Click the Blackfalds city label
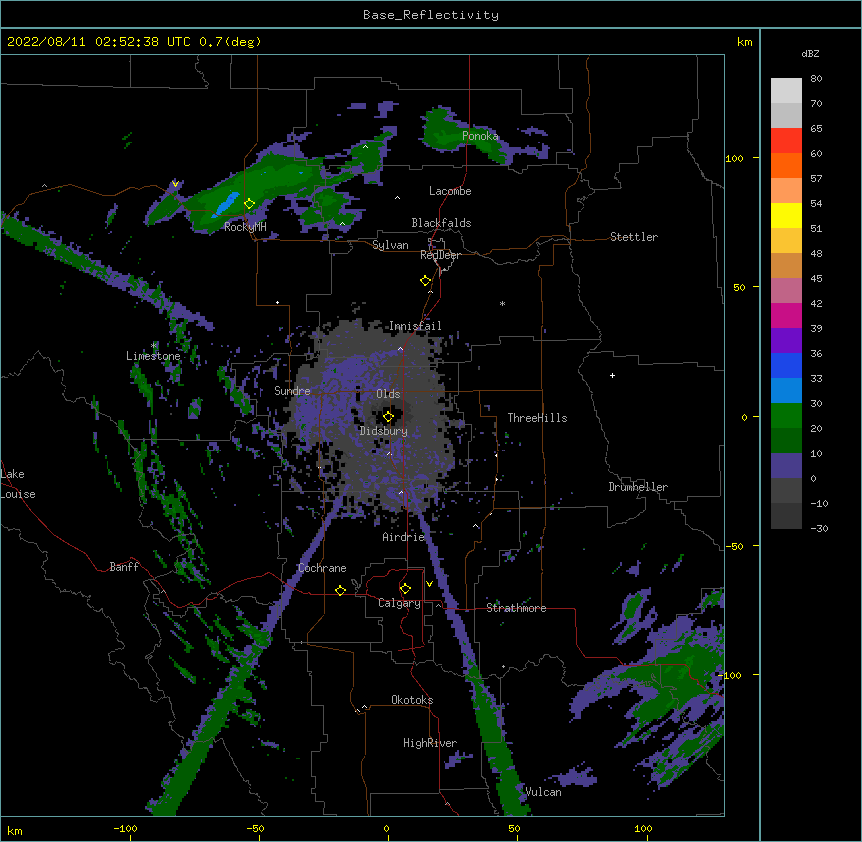Screen dimensions: 862x842 pos(441,223)
